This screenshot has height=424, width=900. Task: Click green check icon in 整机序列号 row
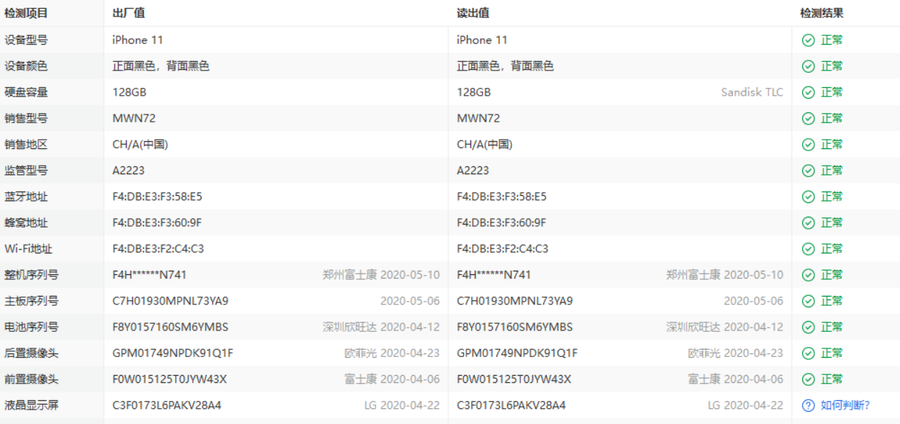pyautogui.click(x=808, y=275)
